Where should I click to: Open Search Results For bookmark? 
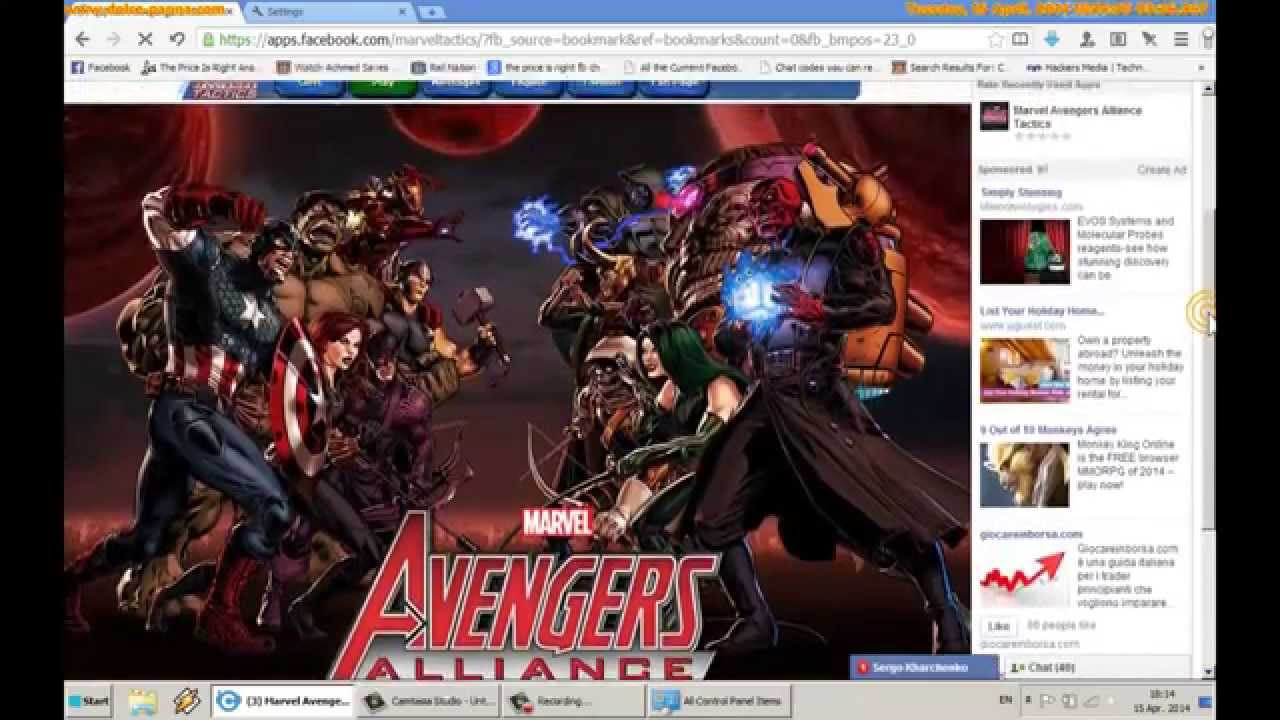point(951,67)
